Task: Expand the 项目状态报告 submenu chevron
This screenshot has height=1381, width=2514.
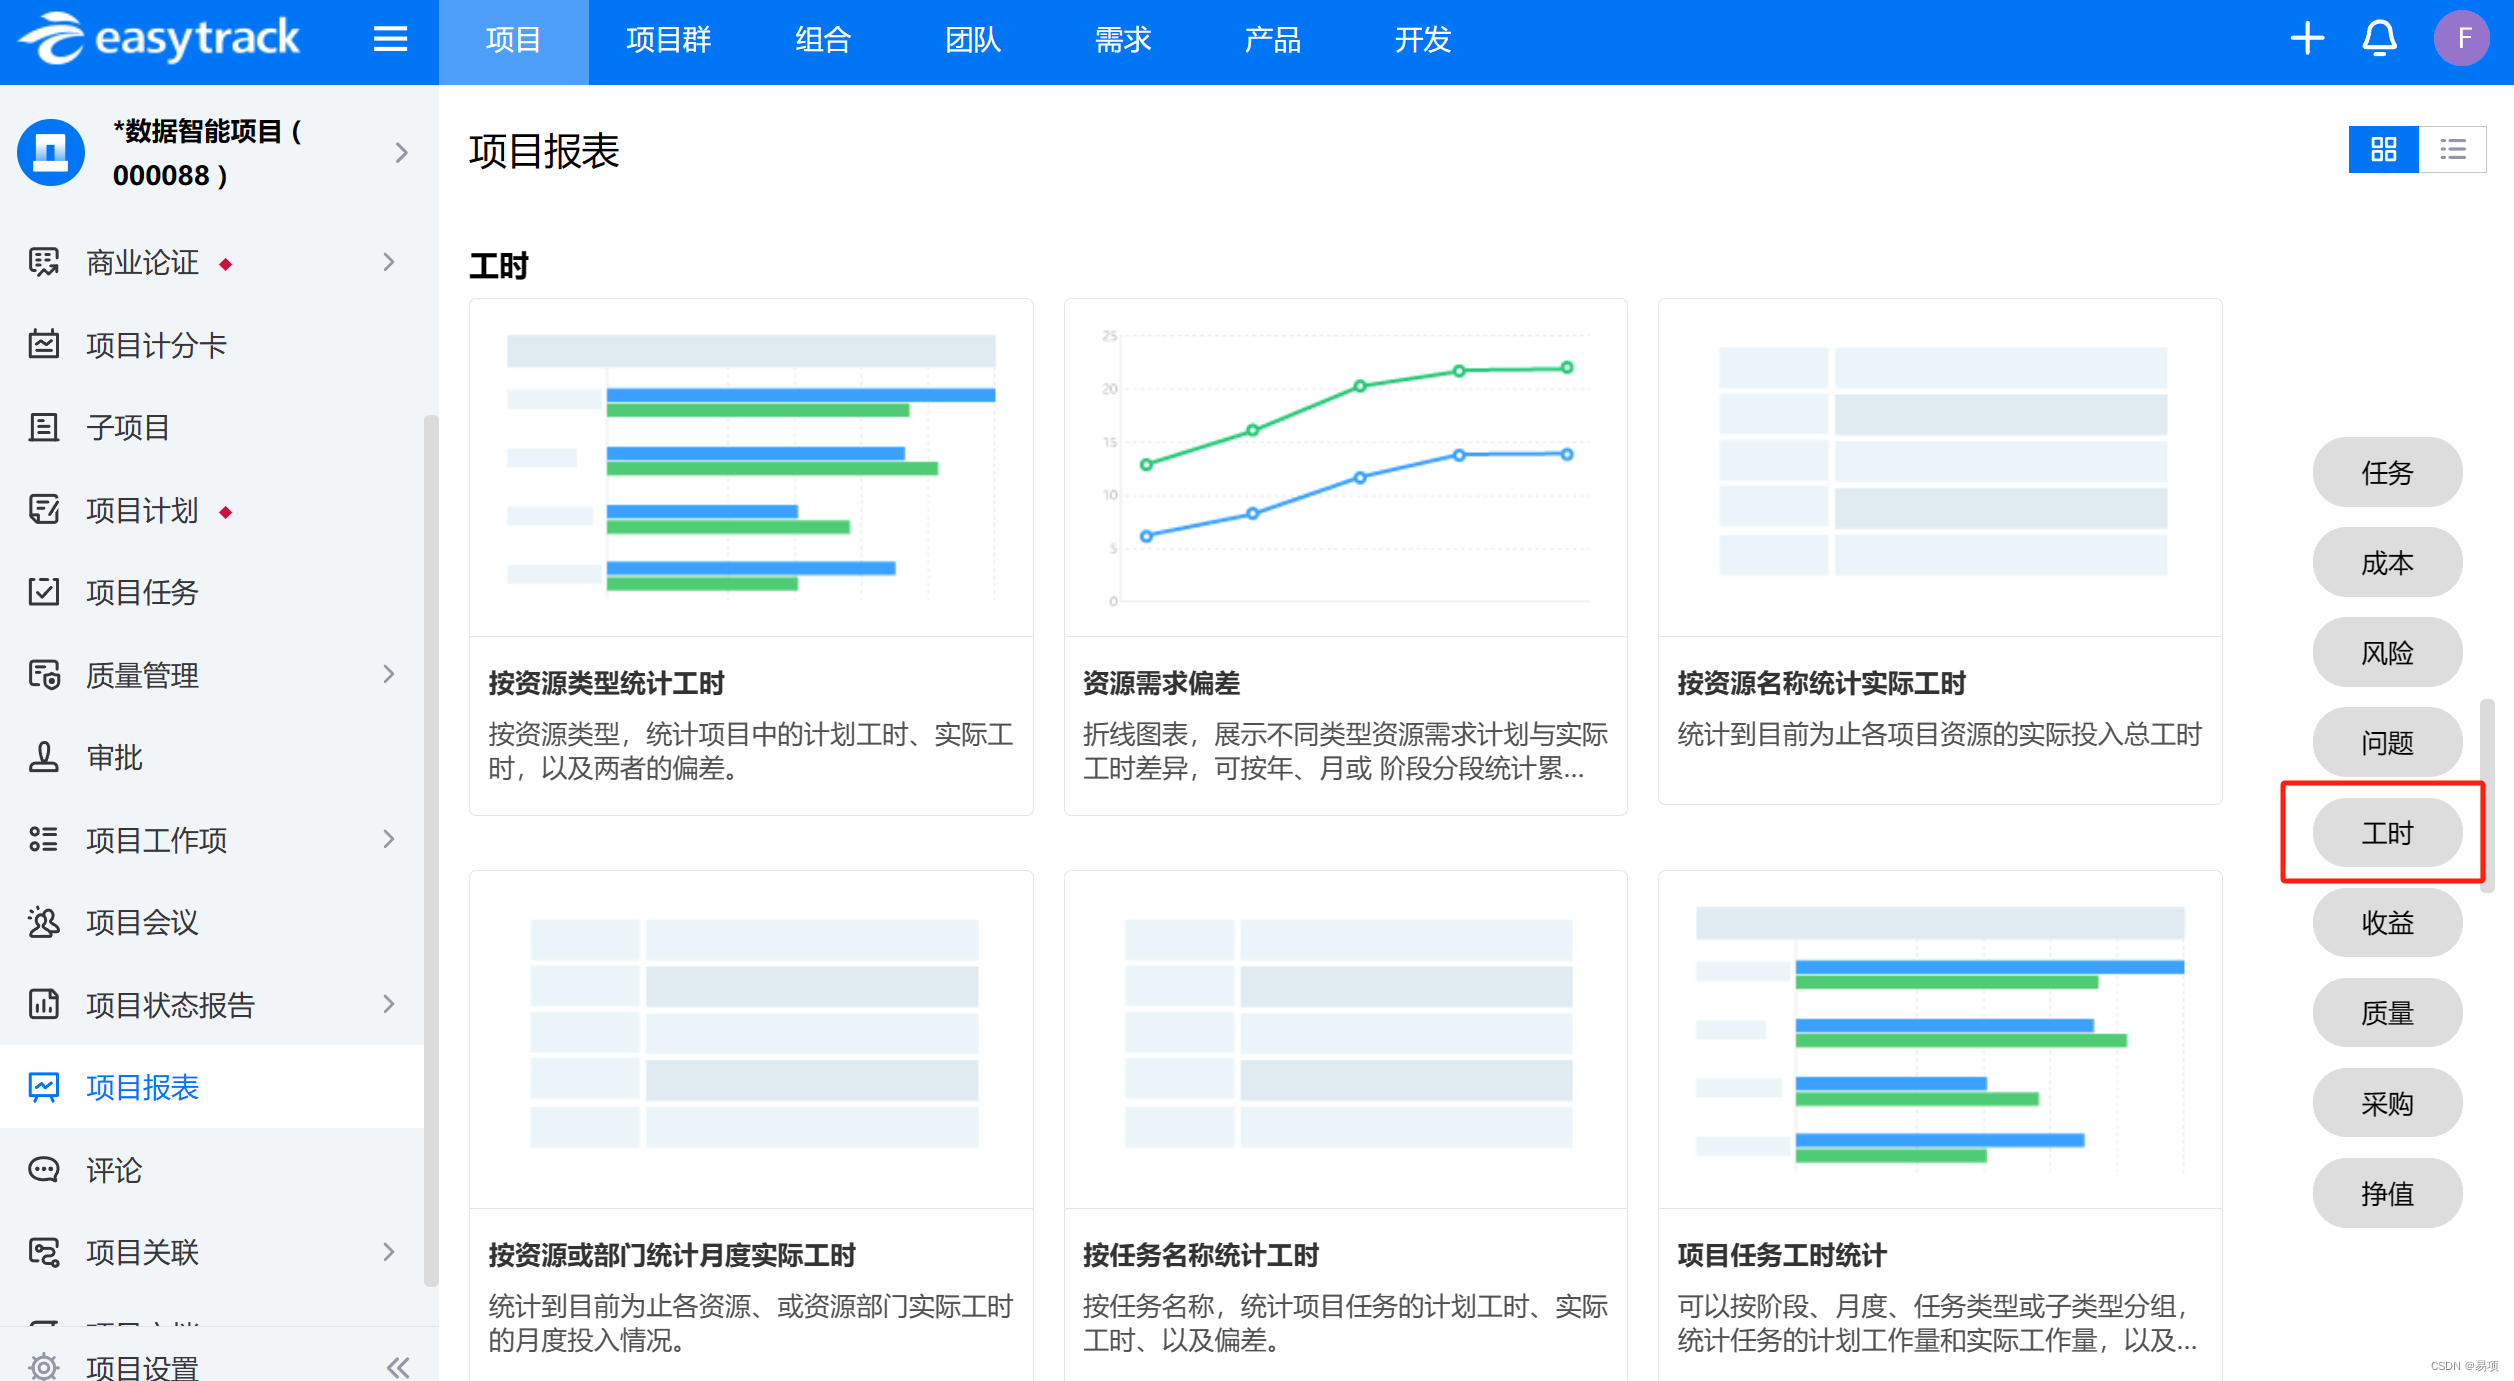Action: pos(389,1004)
